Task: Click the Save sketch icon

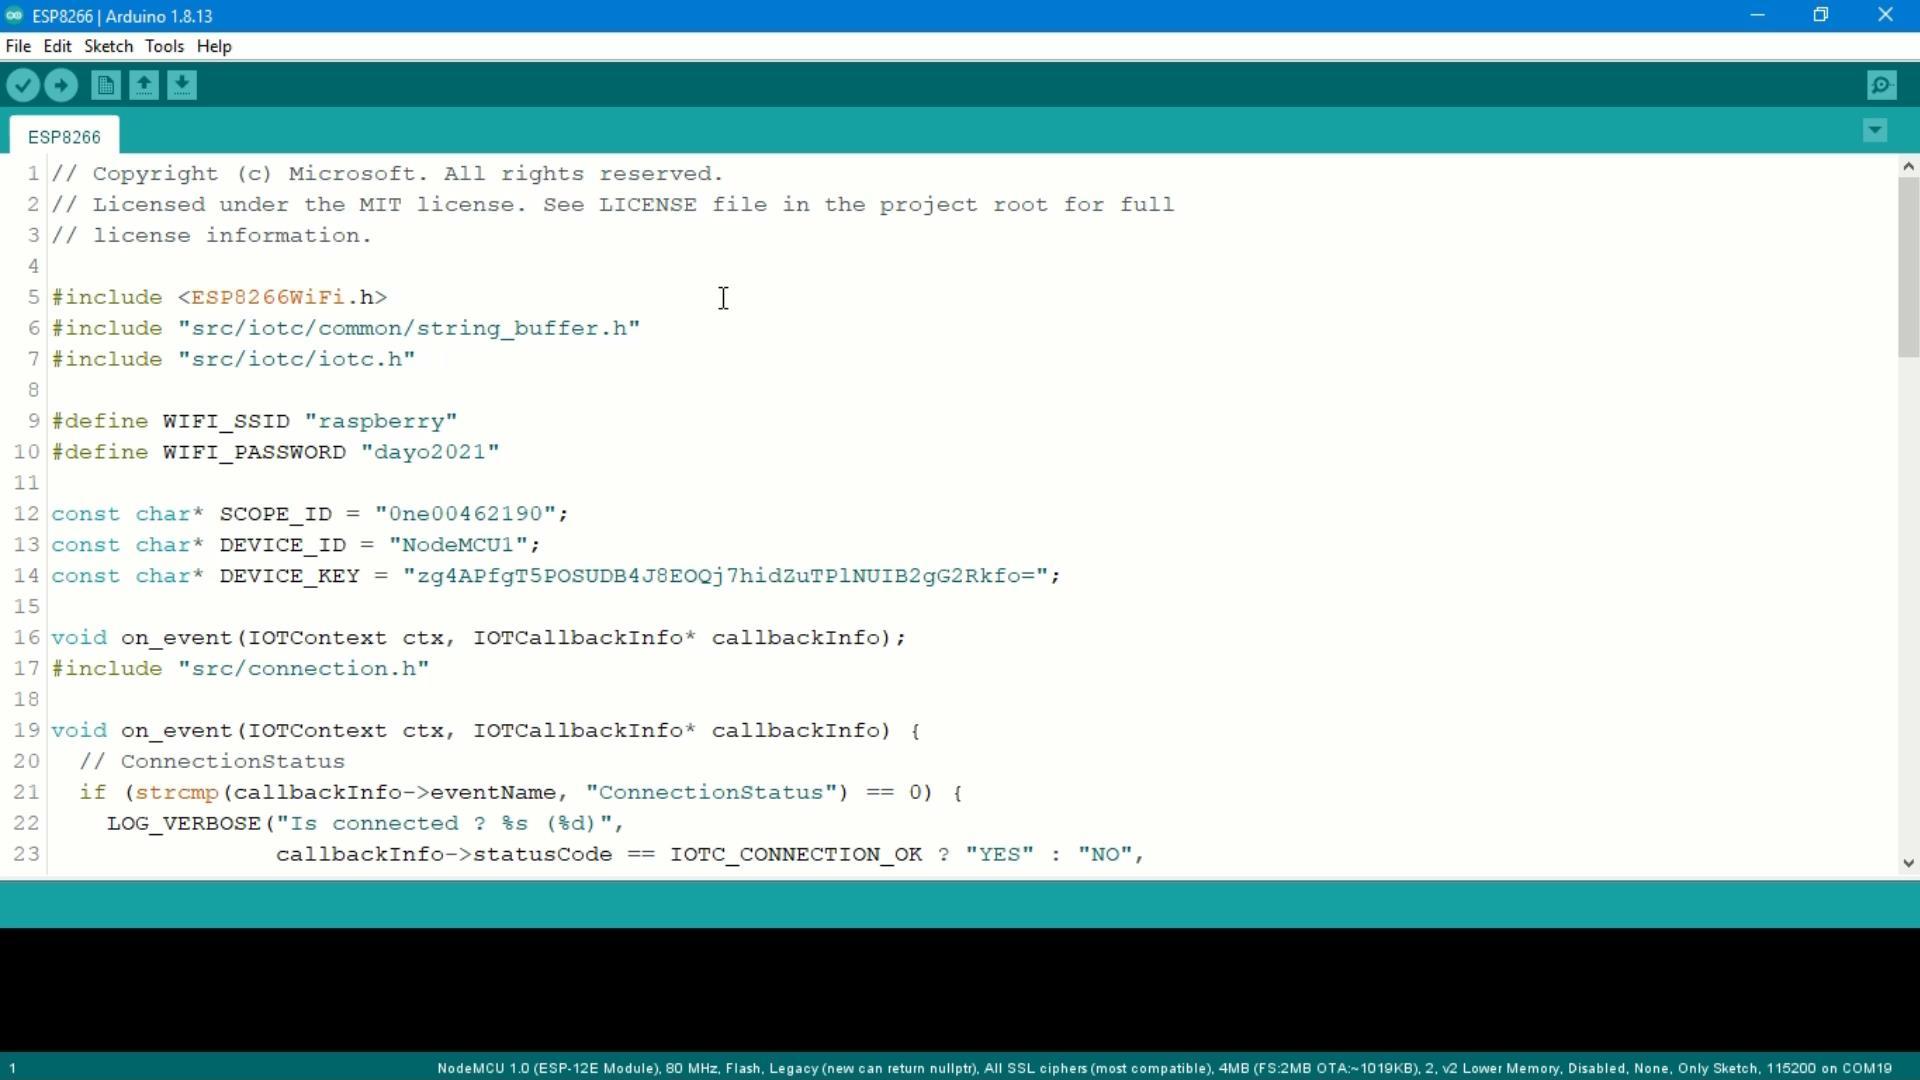Action: click(181, 84)
